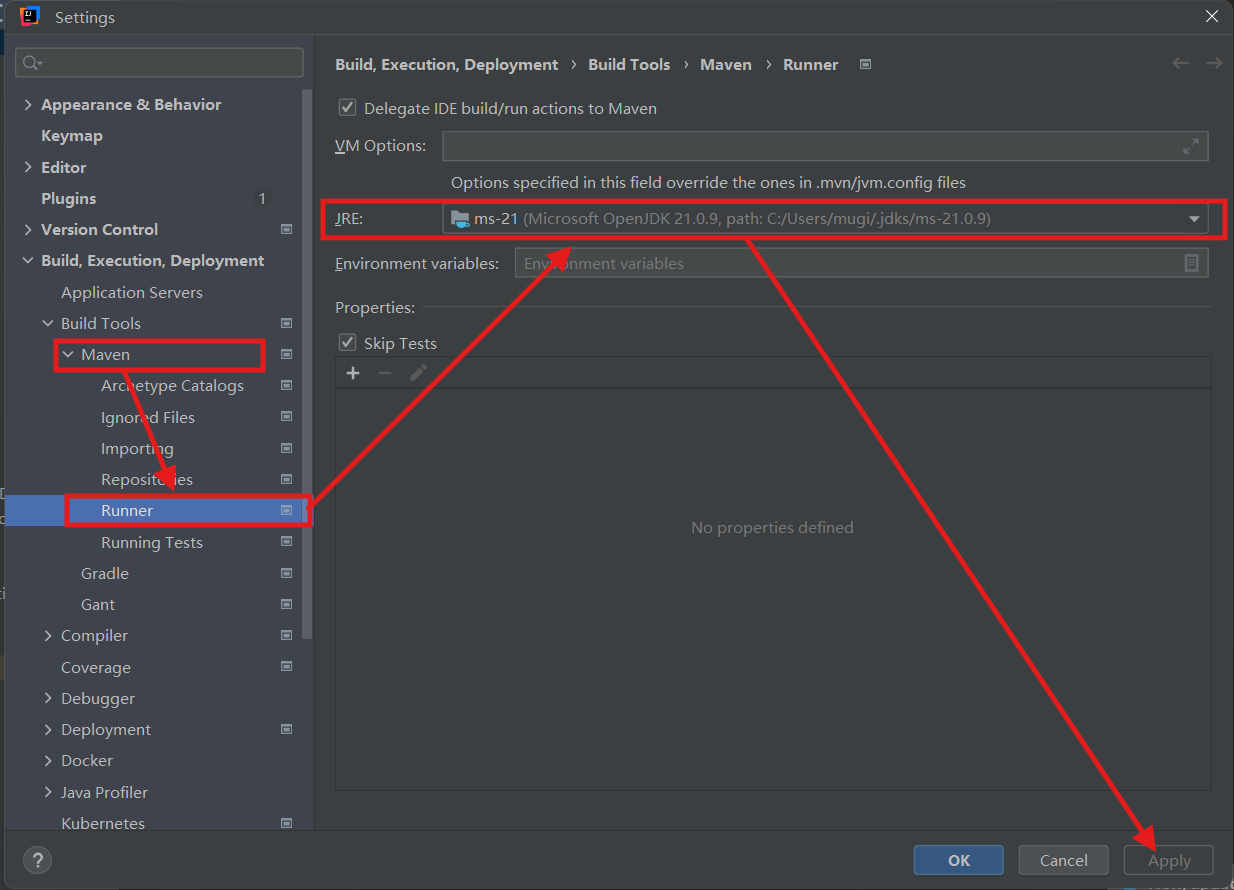
Task: Open Archetype Catalogs under Maven
Action: click(x=172, y=386)
